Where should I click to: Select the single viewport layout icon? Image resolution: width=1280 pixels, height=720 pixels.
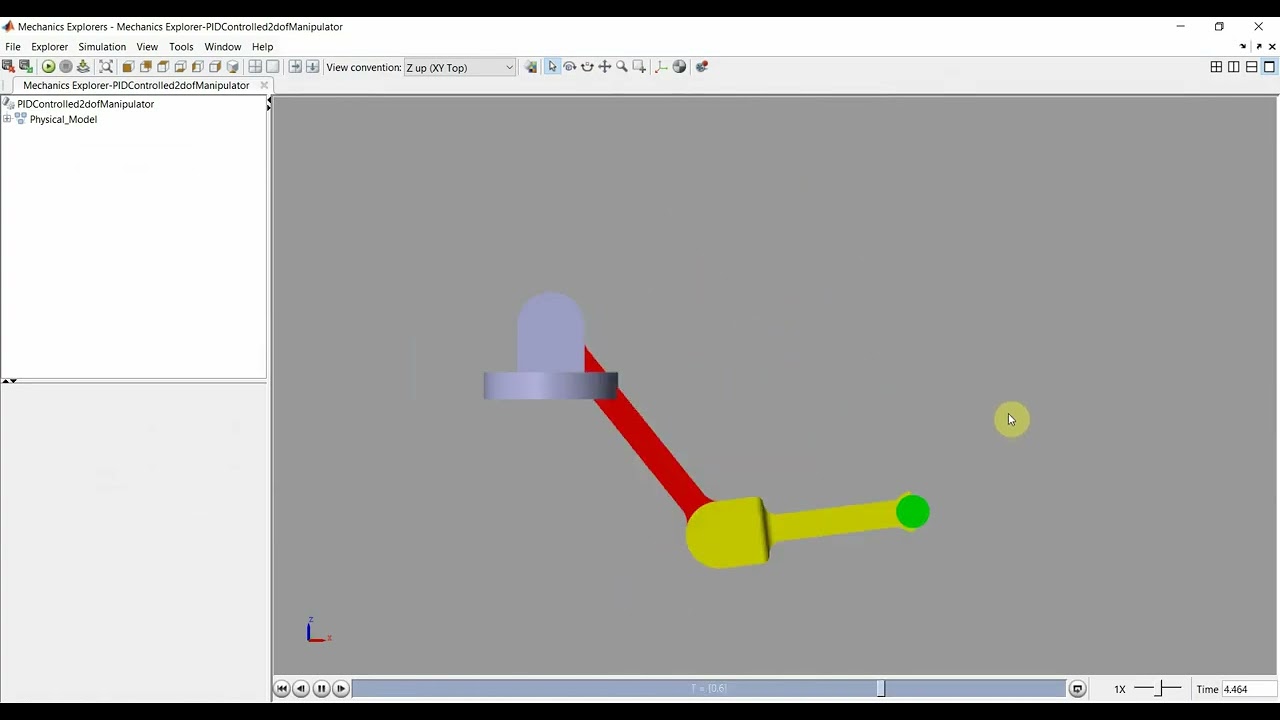[x=1269, y=67]
